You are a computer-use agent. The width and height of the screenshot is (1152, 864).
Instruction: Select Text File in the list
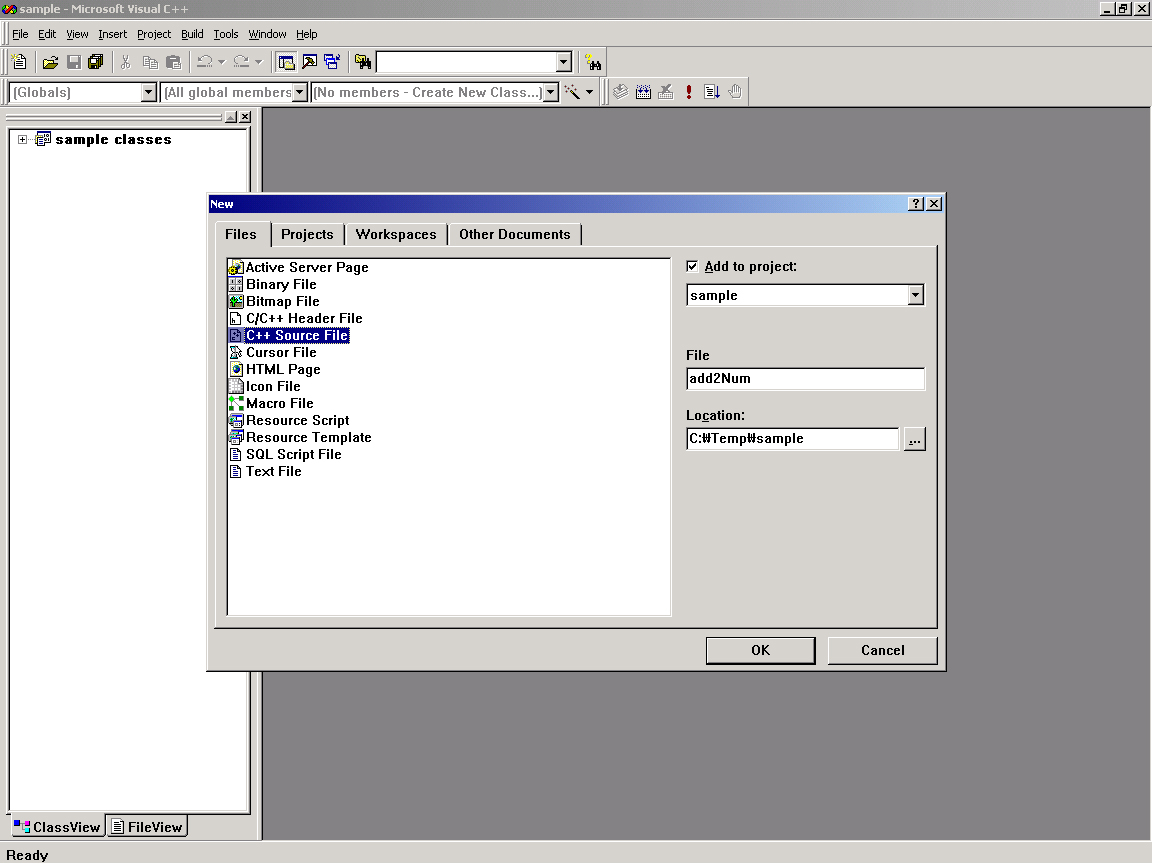point(265,472)
